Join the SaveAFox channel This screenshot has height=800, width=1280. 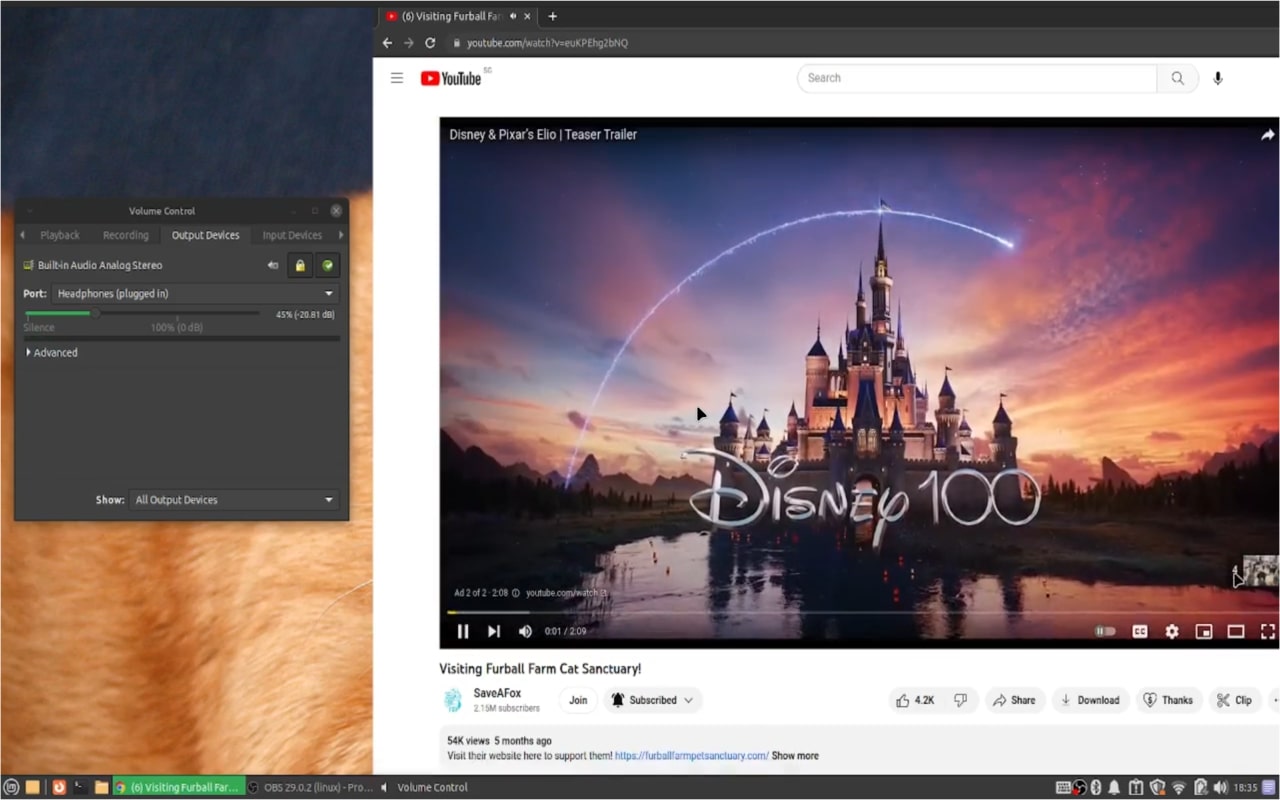point(578,700)
